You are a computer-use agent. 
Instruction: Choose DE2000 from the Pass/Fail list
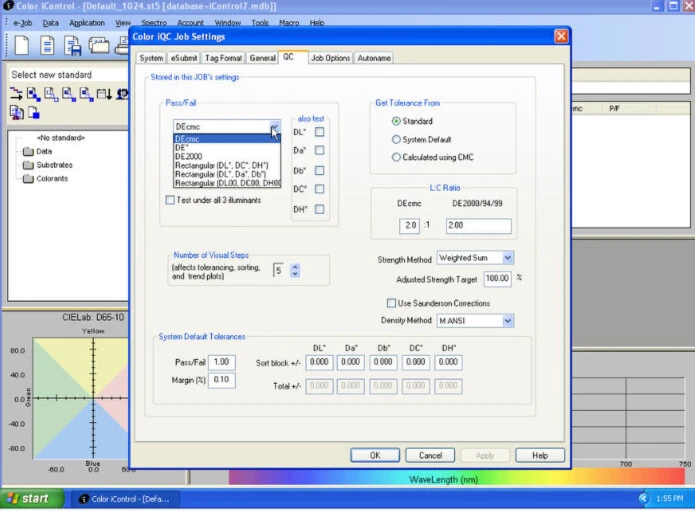pyautogui.click(x=189, y=157)
